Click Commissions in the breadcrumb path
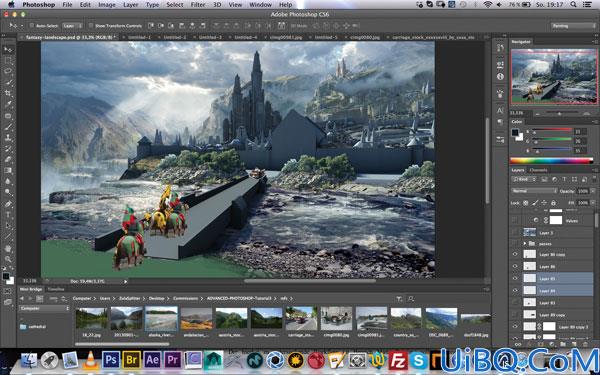The width and height of the screenshot is (600, 375). click(x=185, y=298)
